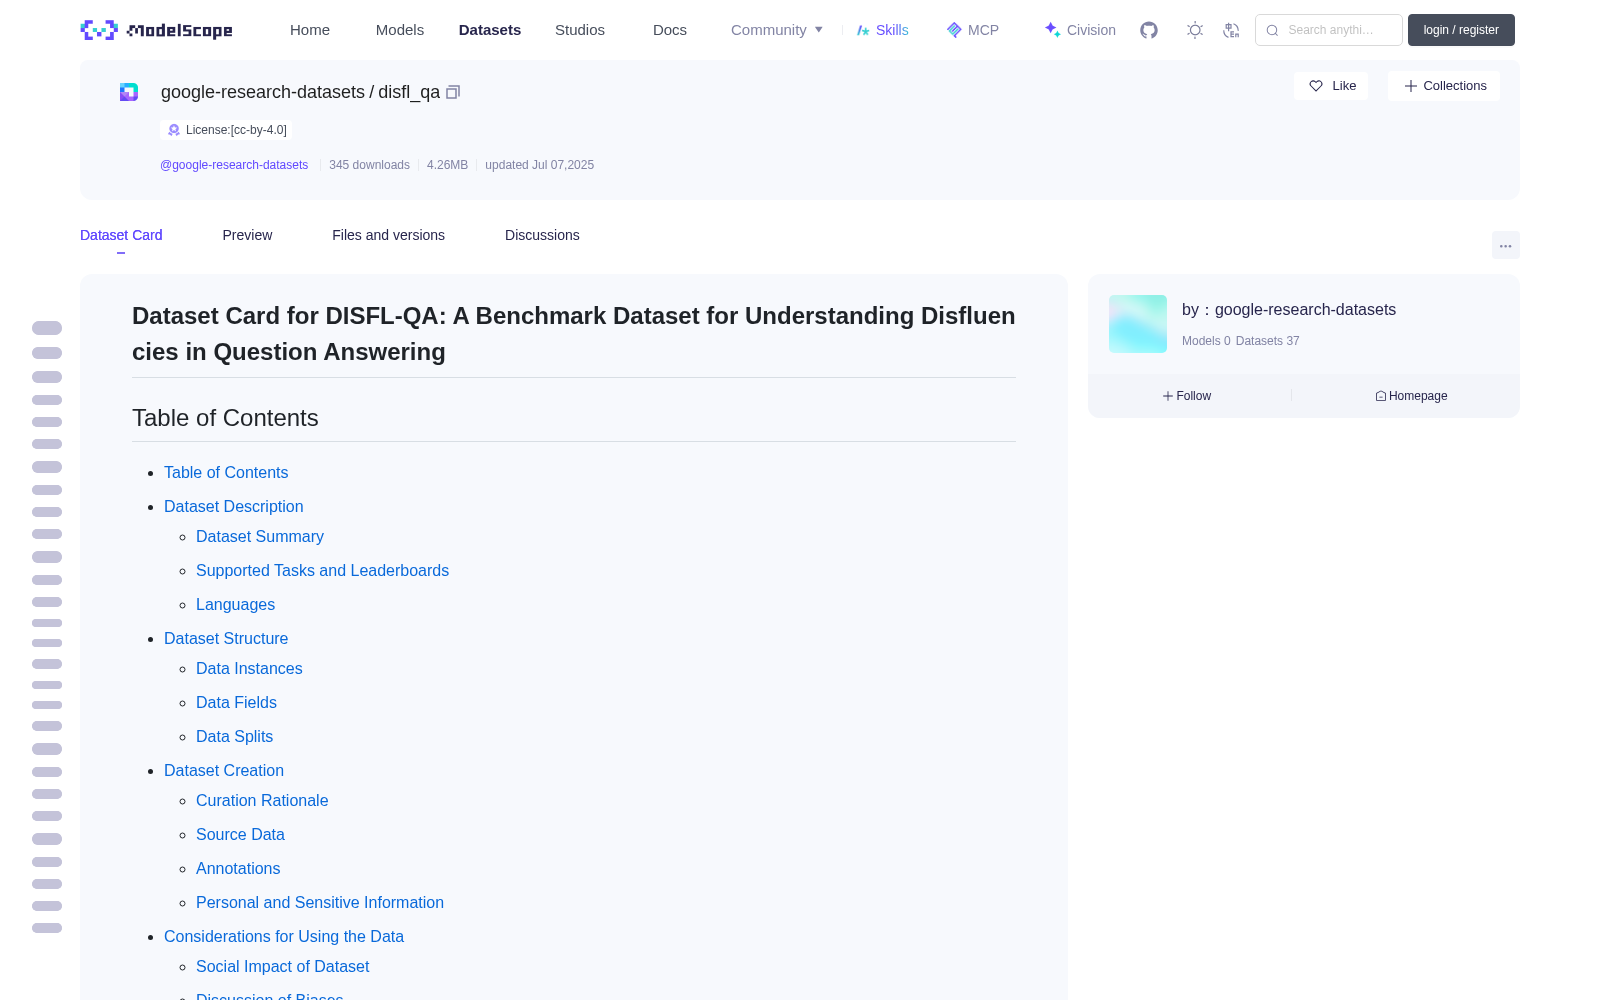Screen dimensions: 1600x1000
Task: Open Civision from the navigation bar
Action: [x=1079, y=30]
